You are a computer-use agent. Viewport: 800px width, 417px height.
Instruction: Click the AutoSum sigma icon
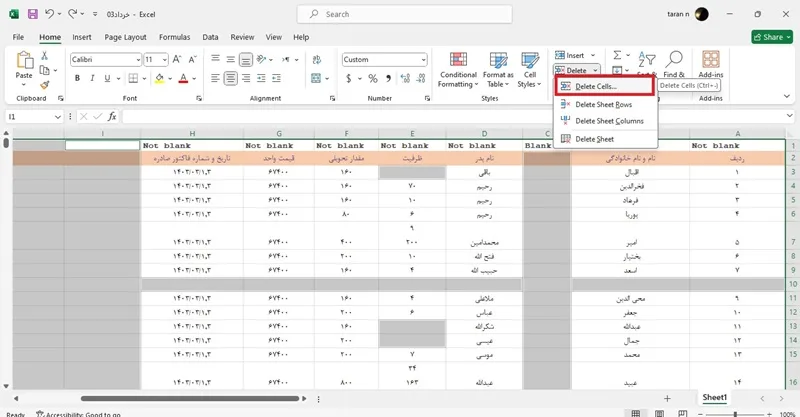[x=617, y=55]
